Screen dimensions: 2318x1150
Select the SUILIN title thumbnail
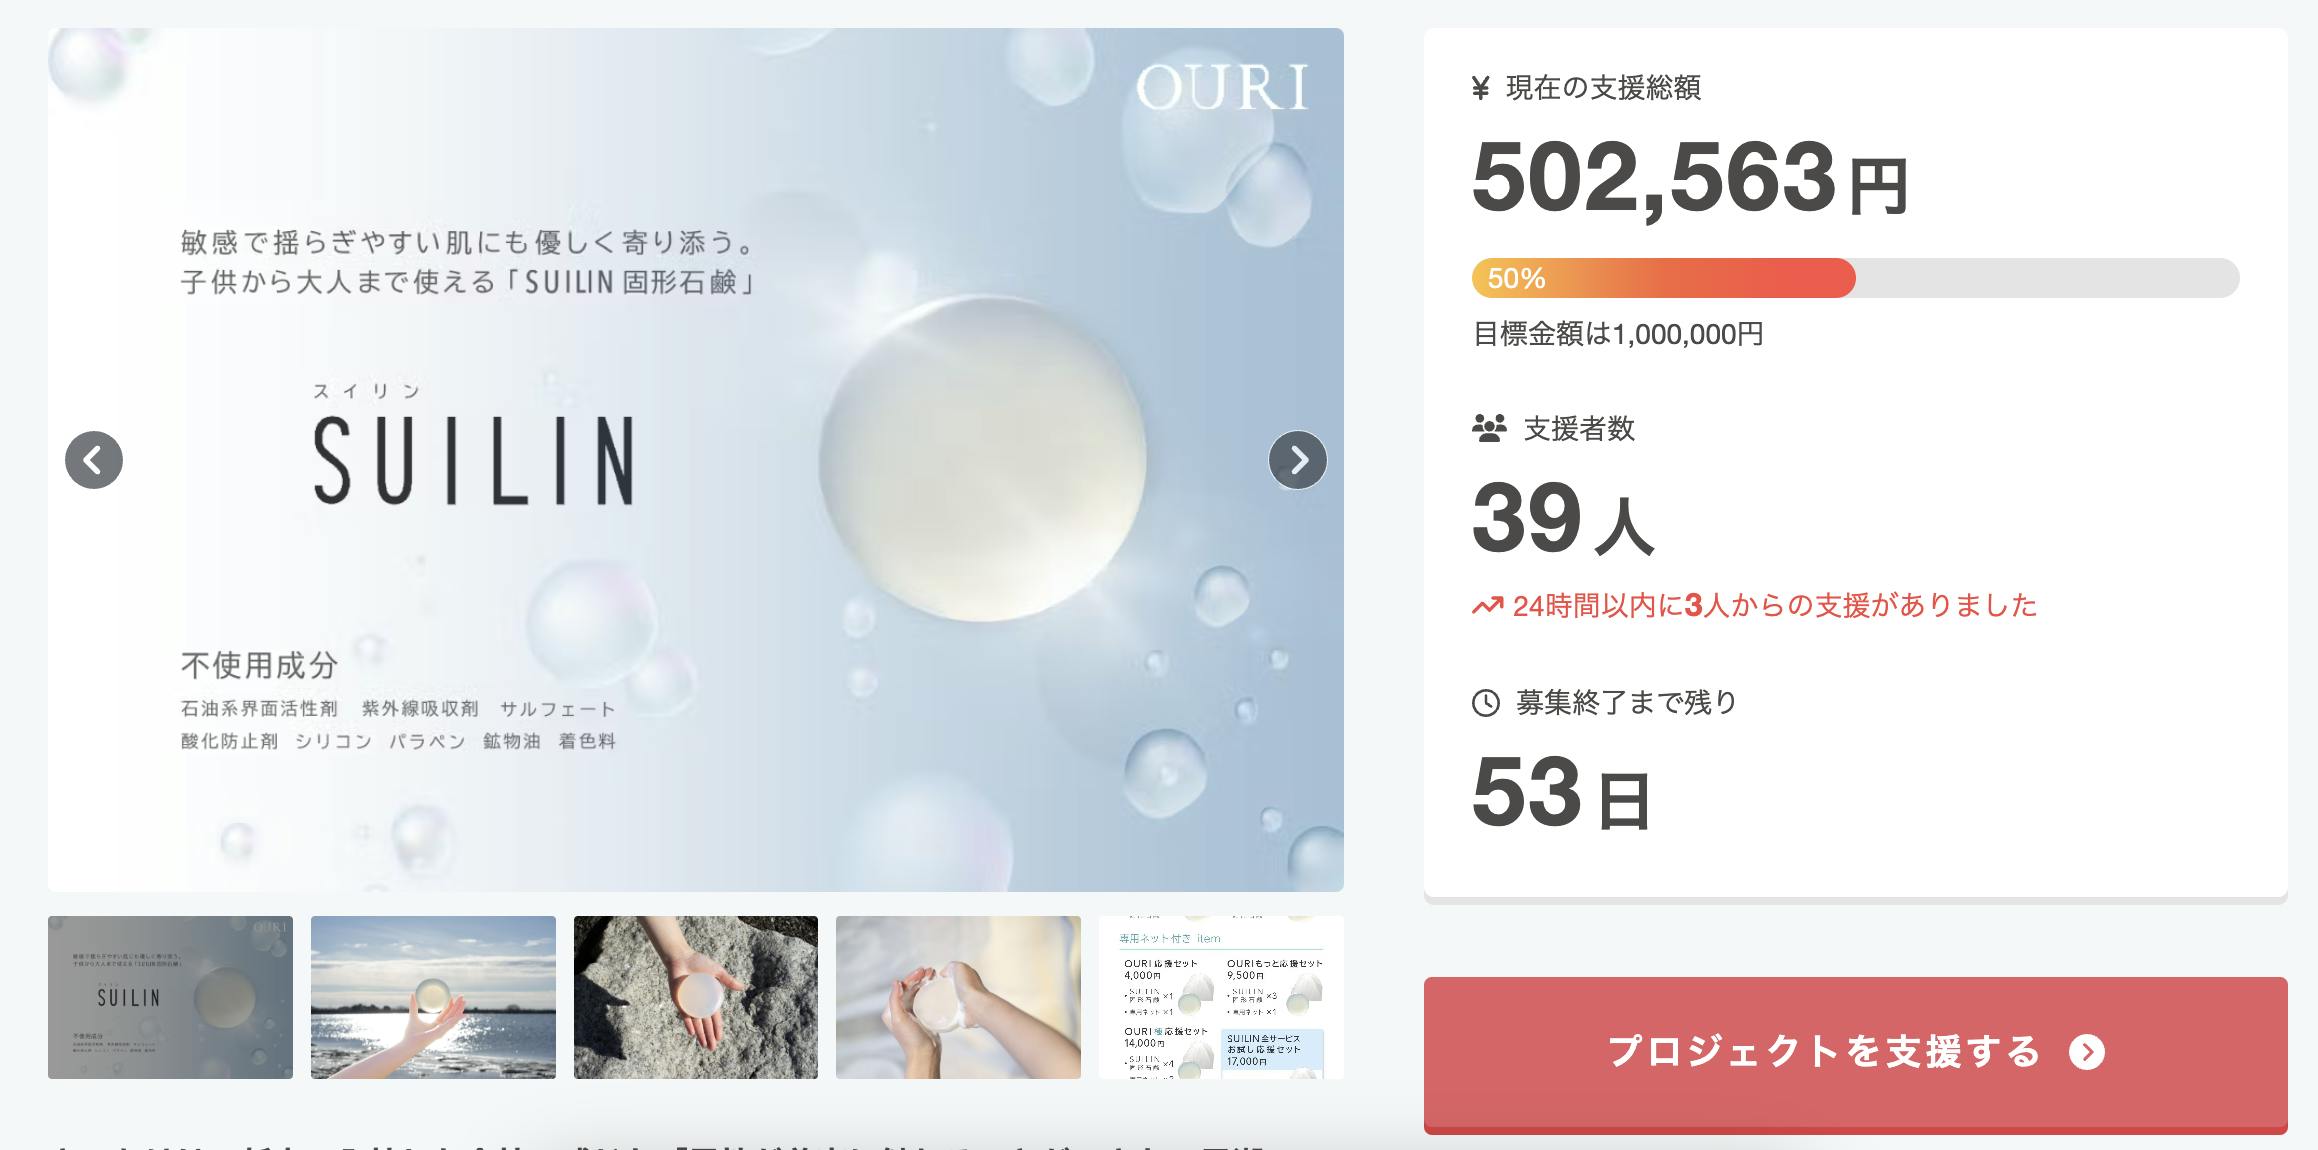tap(170, 997)
